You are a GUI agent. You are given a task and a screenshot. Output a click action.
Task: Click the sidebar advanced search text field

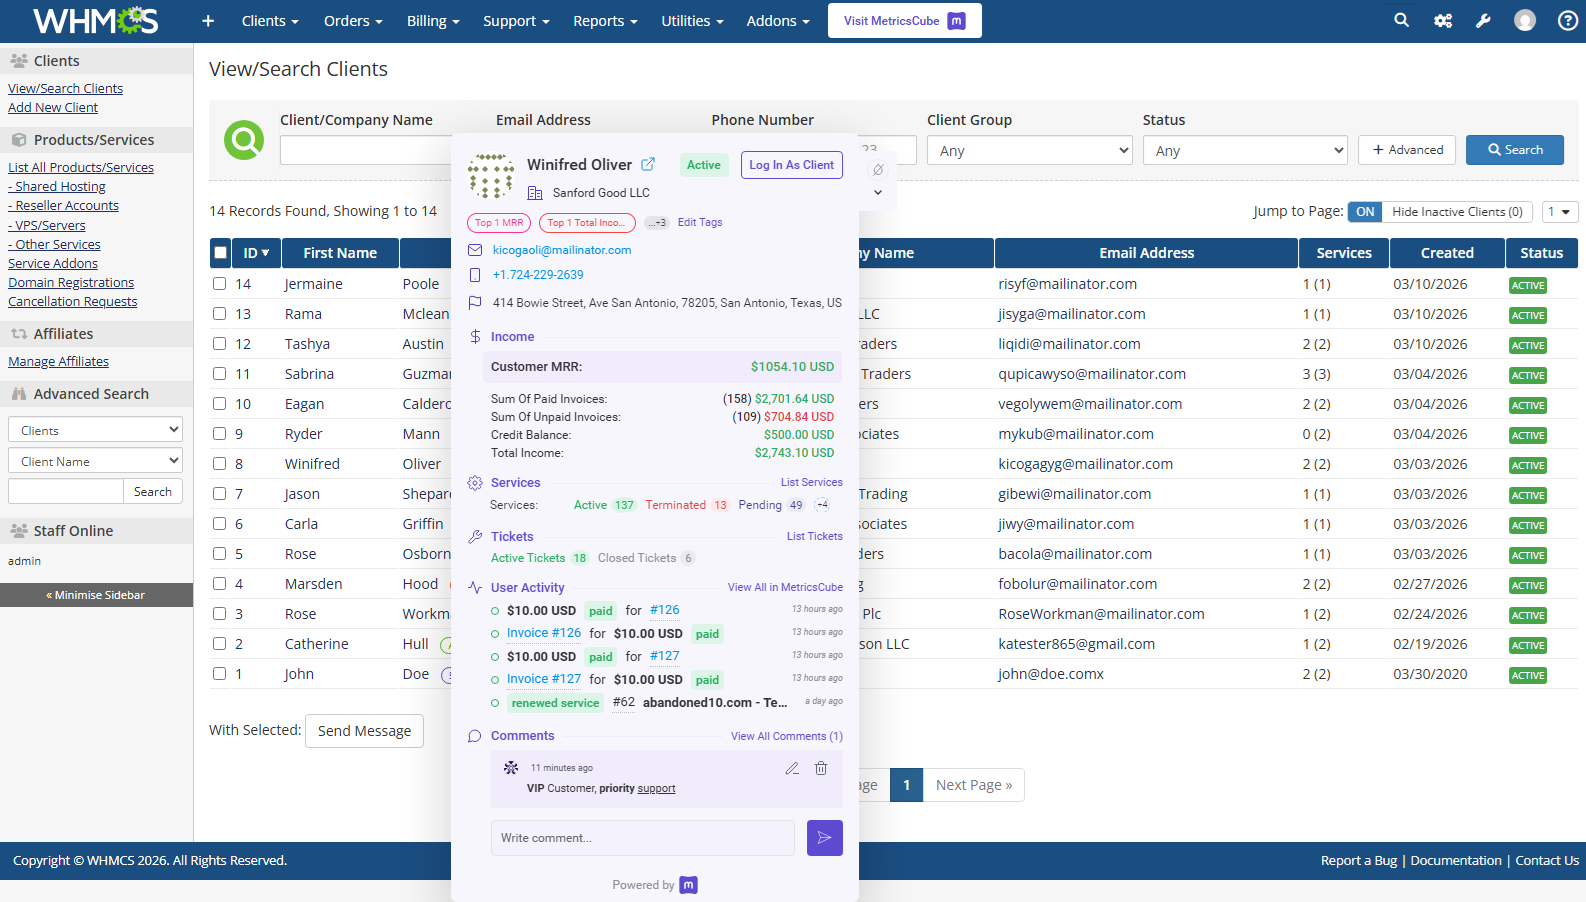[x=66, y=491]
